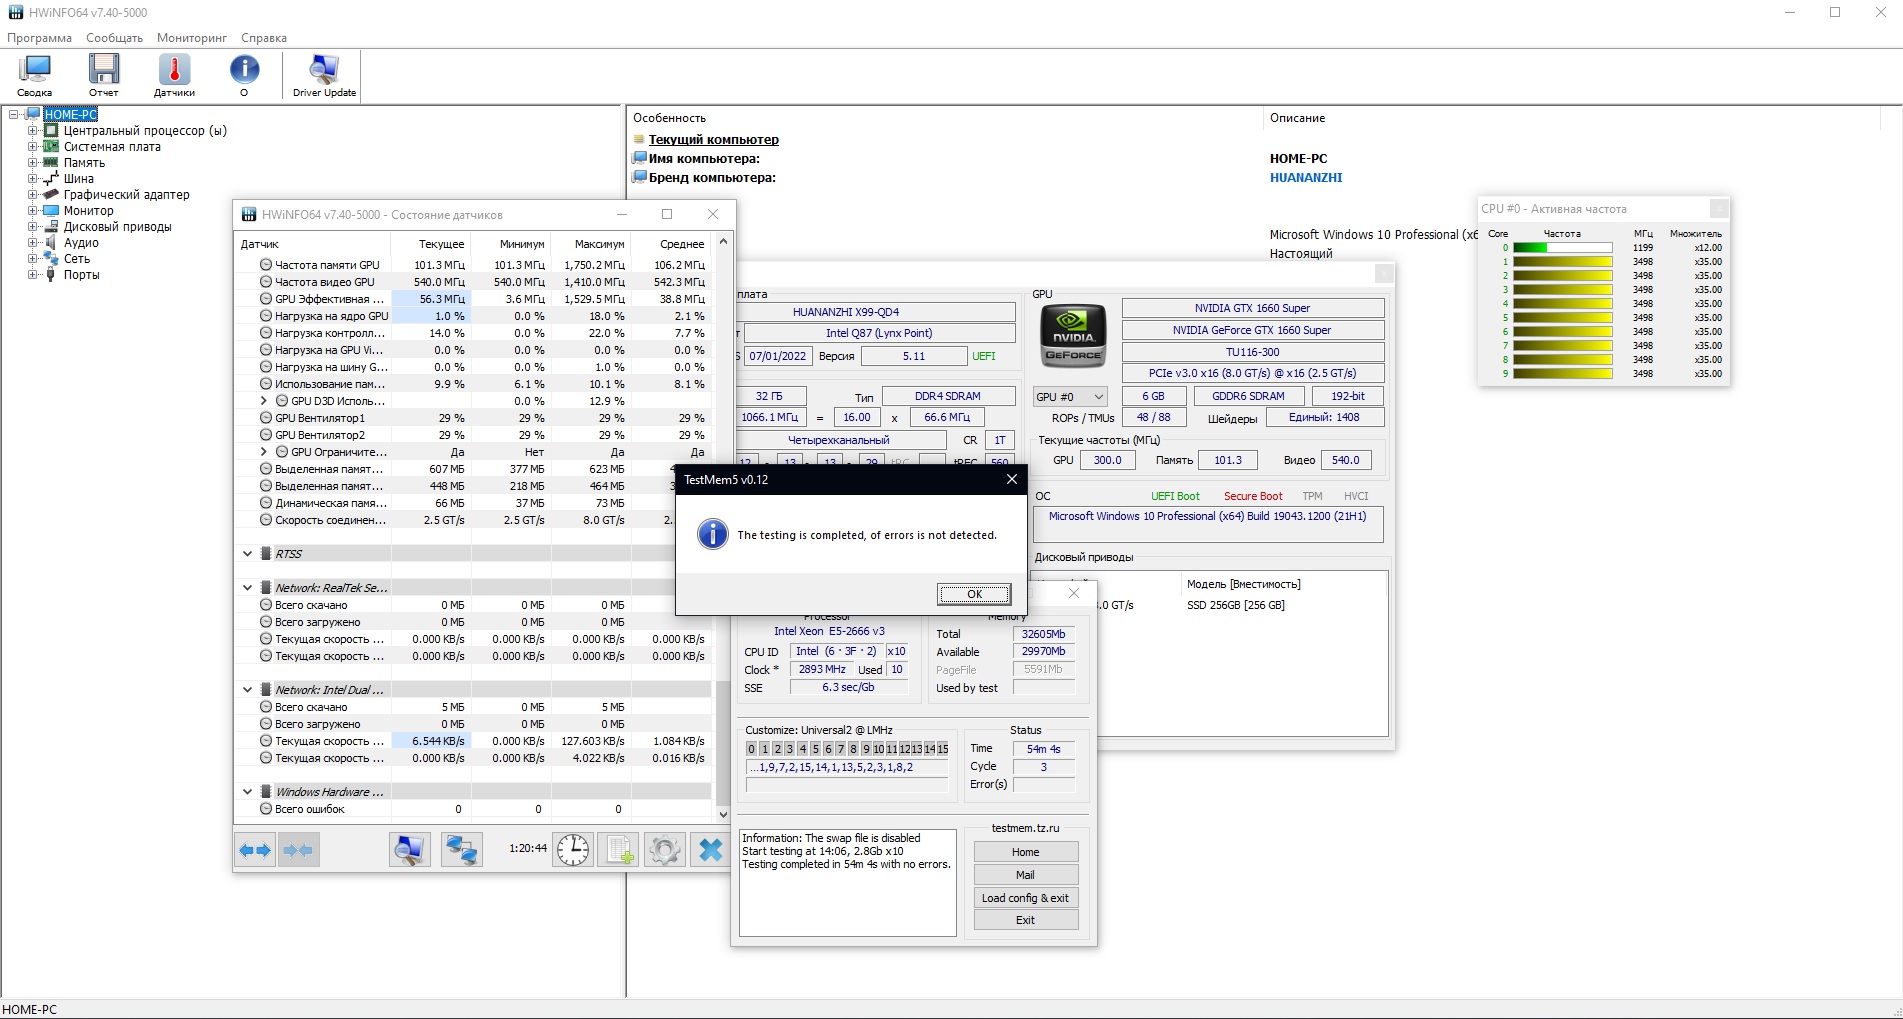
Task: Expand the Память tree node
Action: click(32, 163)
